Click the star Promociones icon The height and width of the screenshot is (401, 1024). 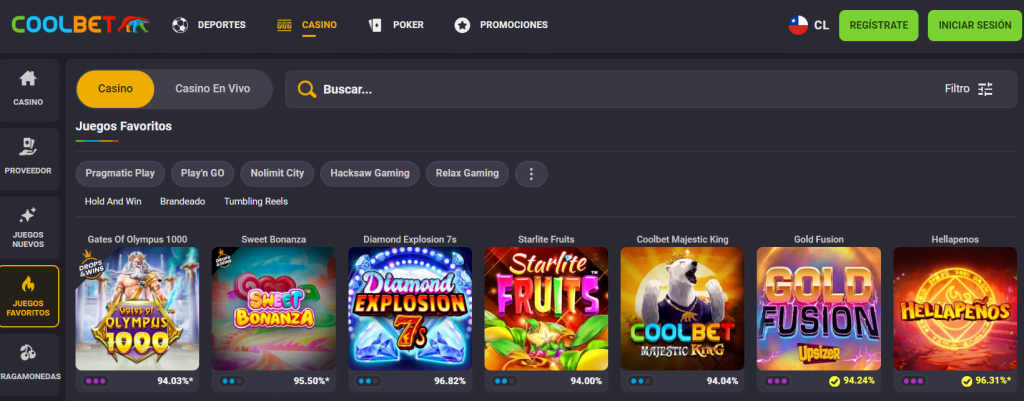point(462,25)
